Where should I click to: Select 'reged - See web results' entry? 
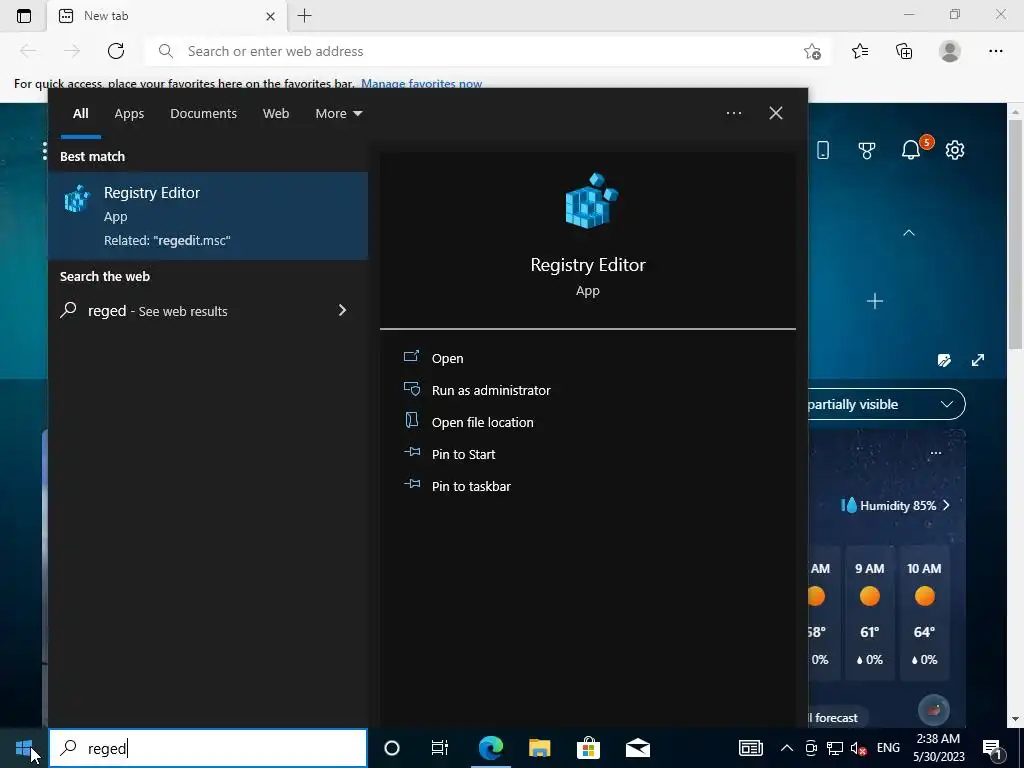click(x=208, y=311)
